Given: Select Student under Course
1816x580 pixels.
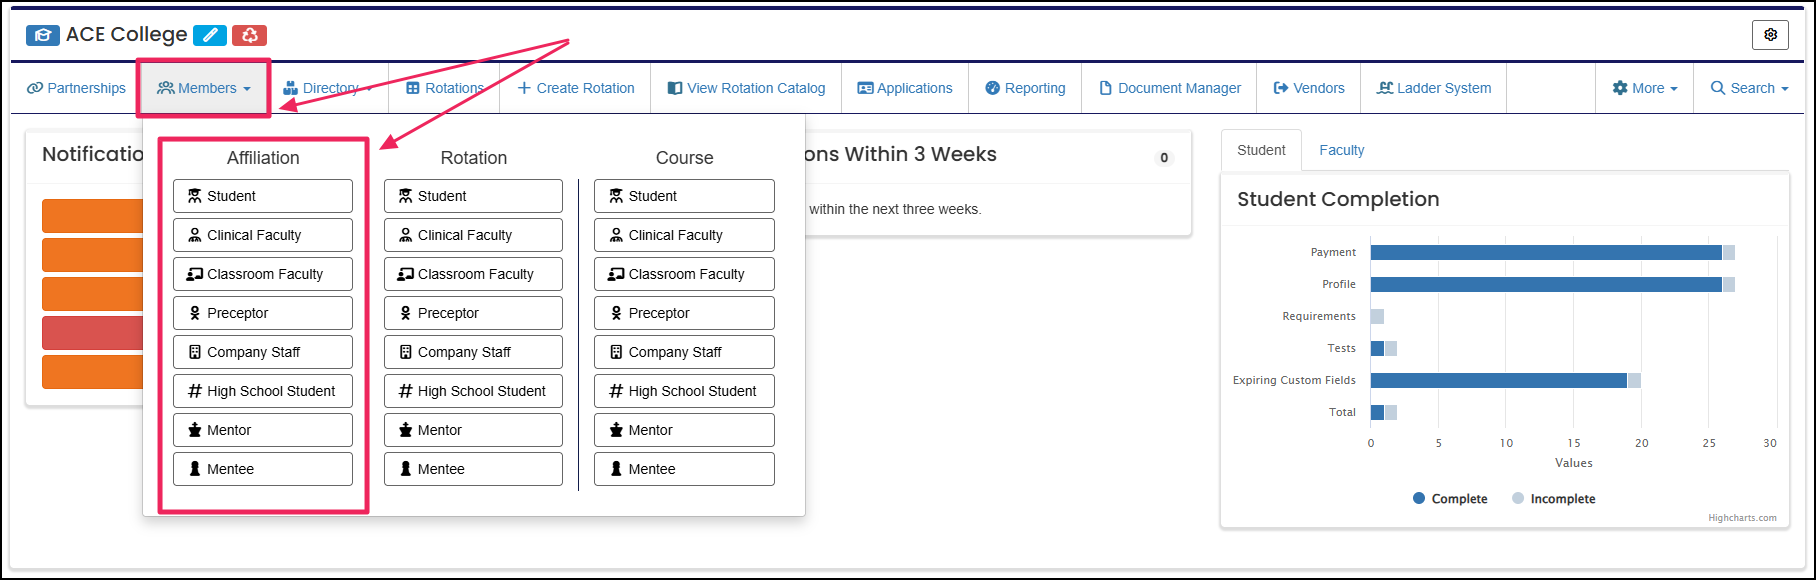Looking at the screenshot, I should (684, 196).
